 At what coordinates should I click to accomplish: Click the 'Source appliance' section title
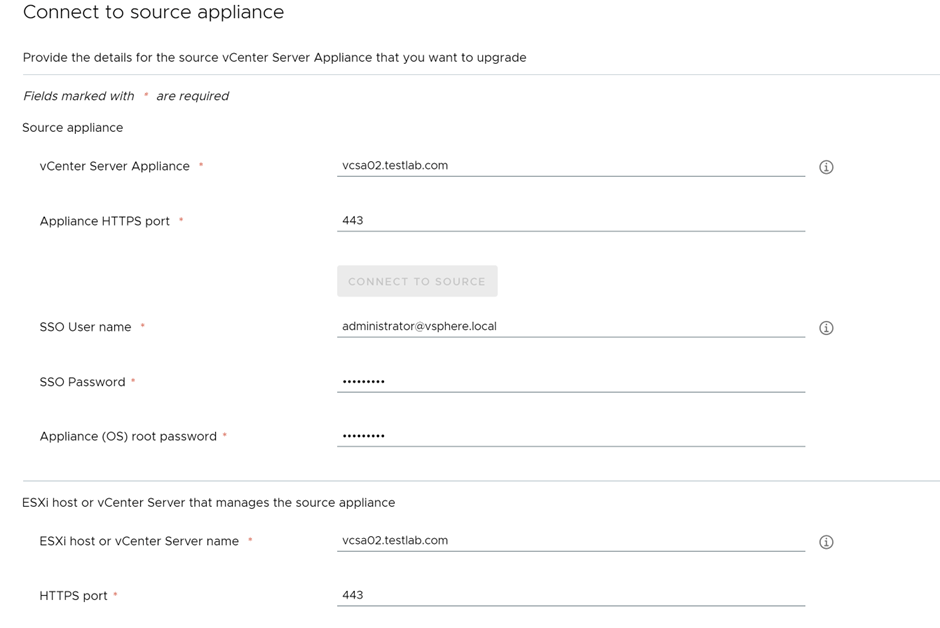coord(72,128)
